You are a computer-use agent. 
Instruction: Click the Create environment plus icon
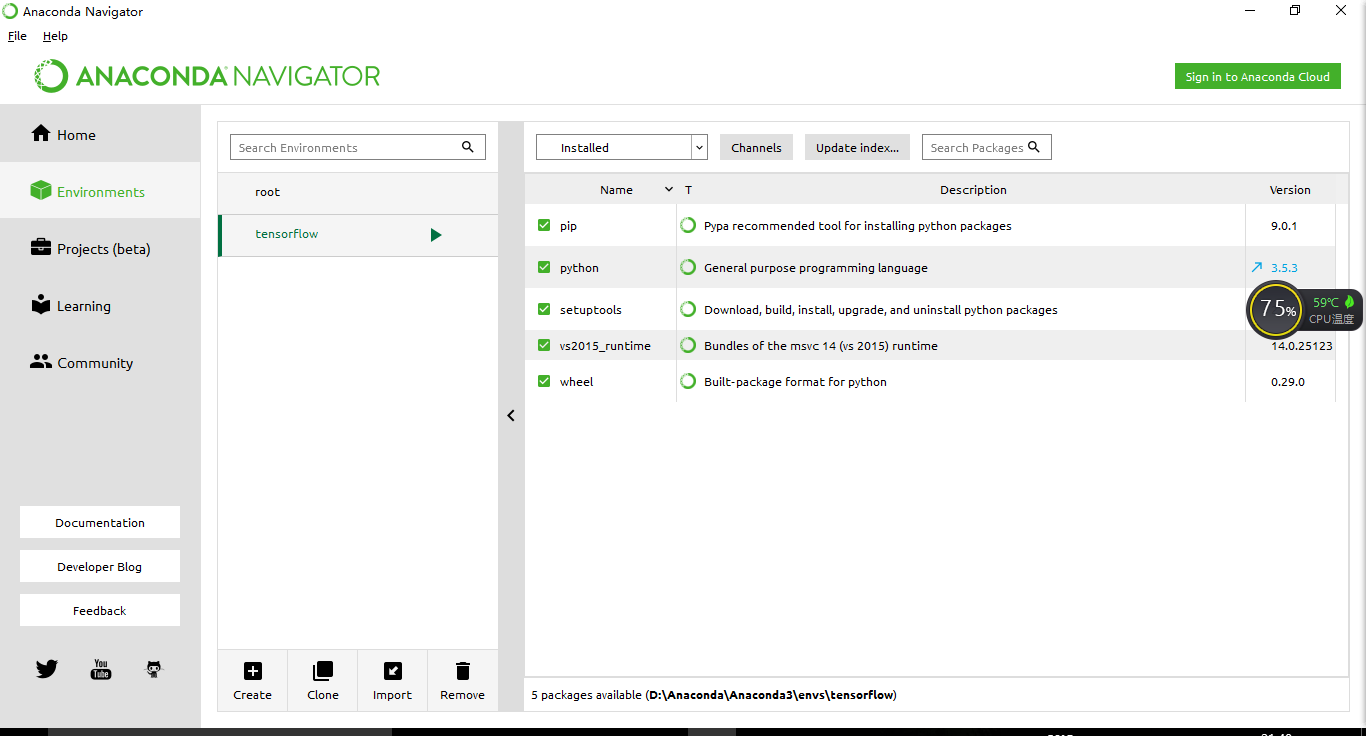[x=253, y=671]
